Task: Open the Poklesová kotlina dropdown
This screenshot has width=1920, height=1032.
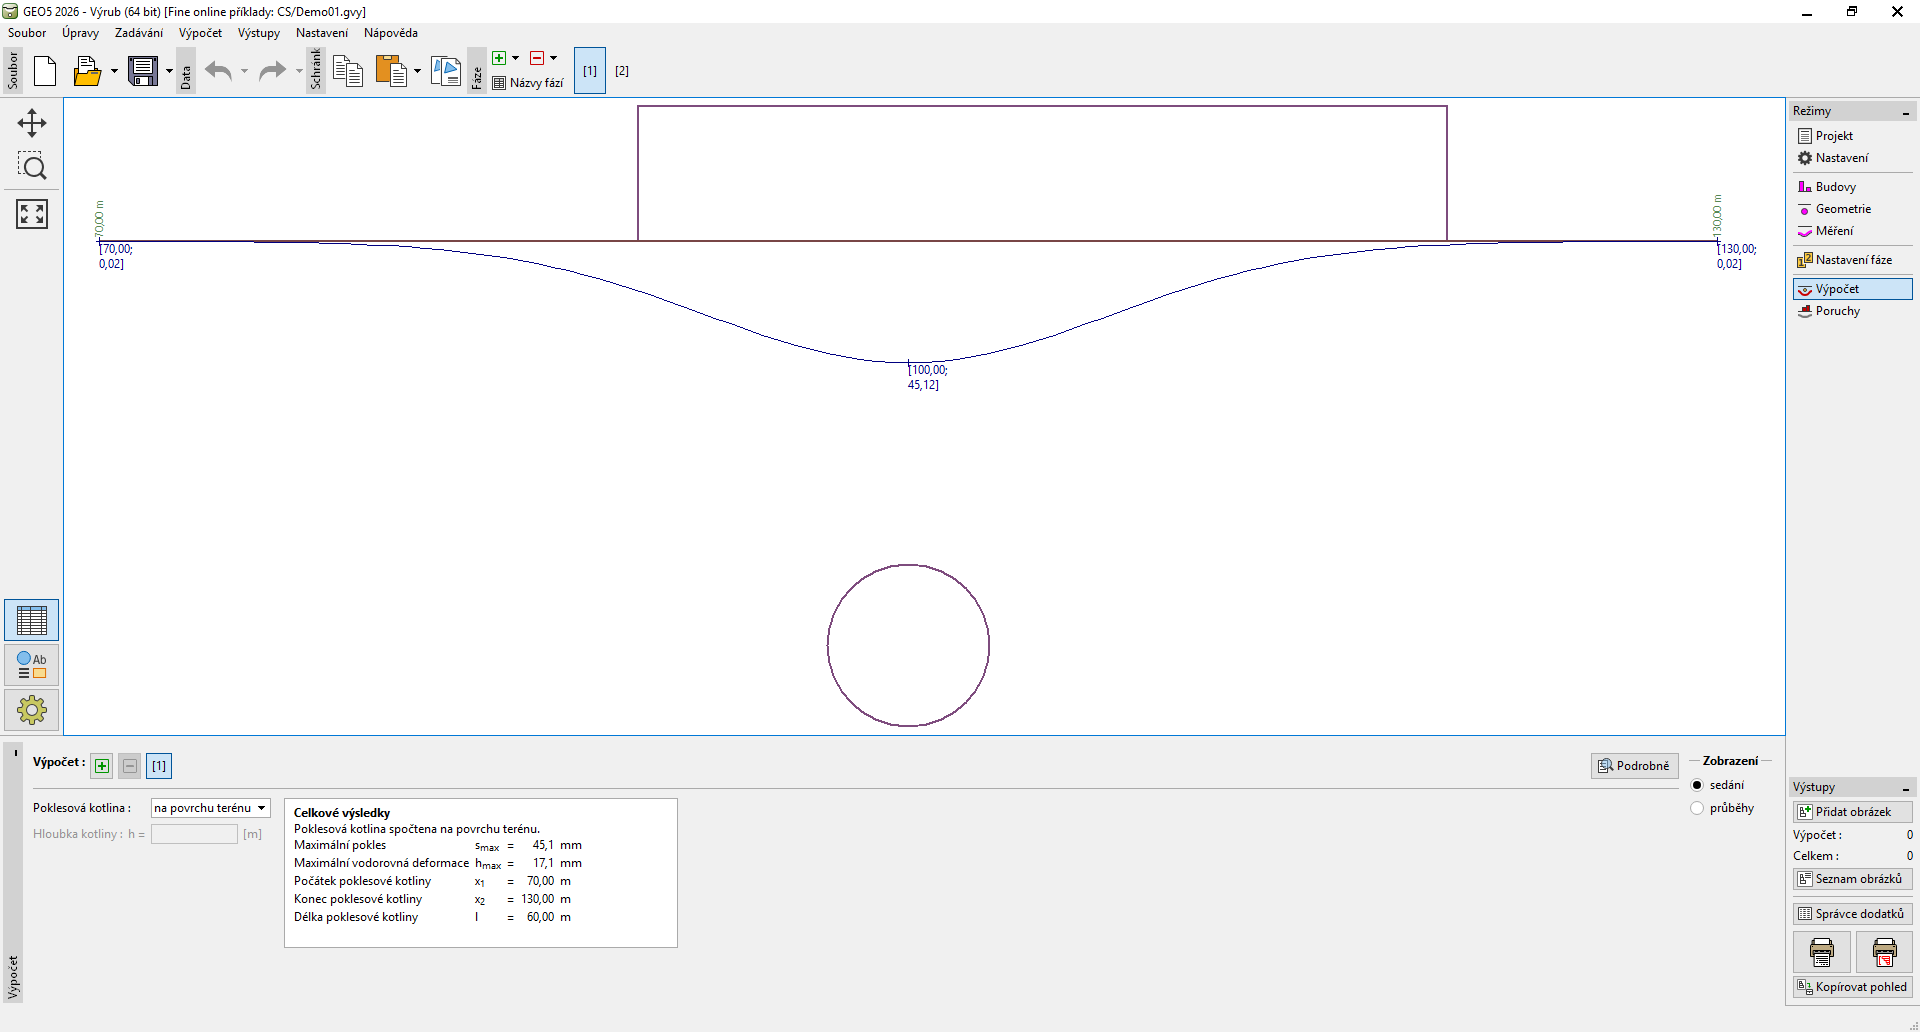Action: (211, 808)
